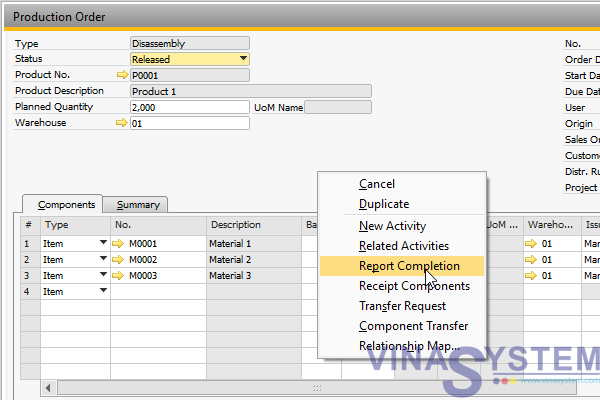Select the Material 2 description cell
The width and height of the screenshot is (600, 400).
[254, 260]
